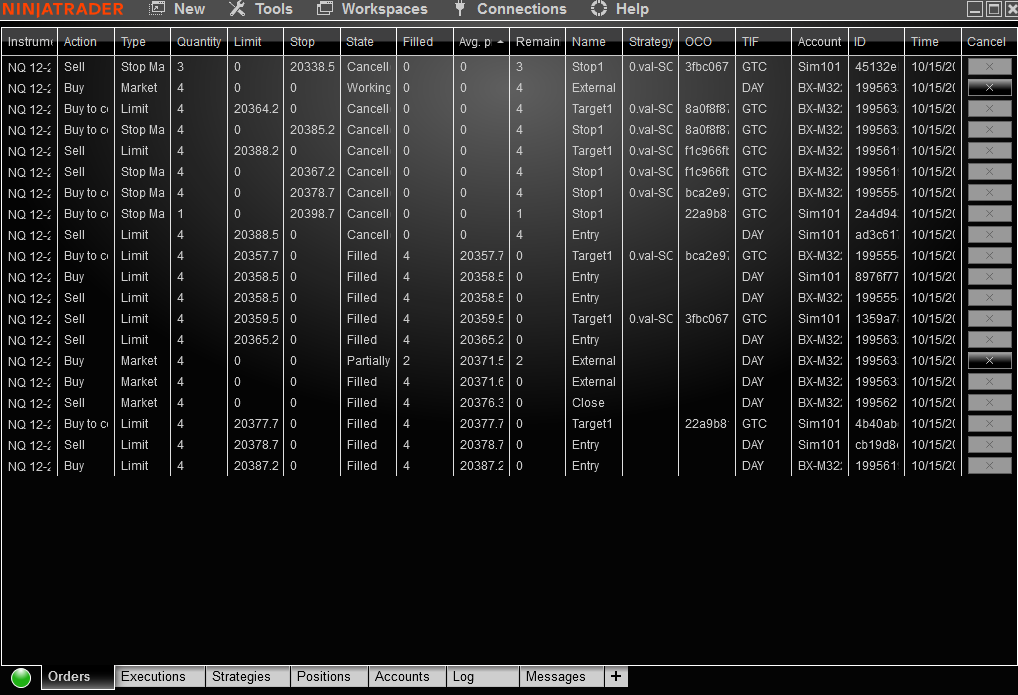This screenshot has height=695, width=1018.
Task: Sort by Time column header
Action: (x=932, y=42)
